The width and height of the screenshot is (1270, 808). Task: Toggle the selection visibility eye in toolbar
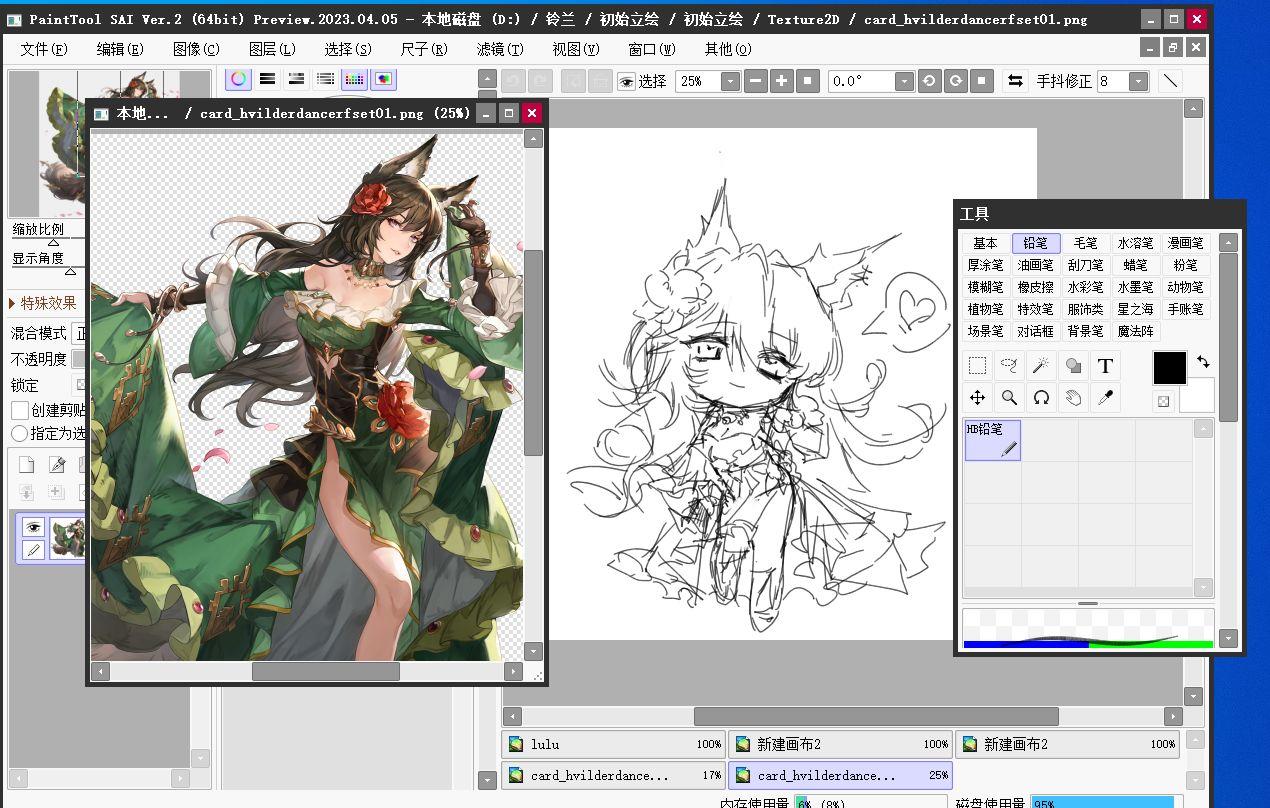[x=626, y=81]
